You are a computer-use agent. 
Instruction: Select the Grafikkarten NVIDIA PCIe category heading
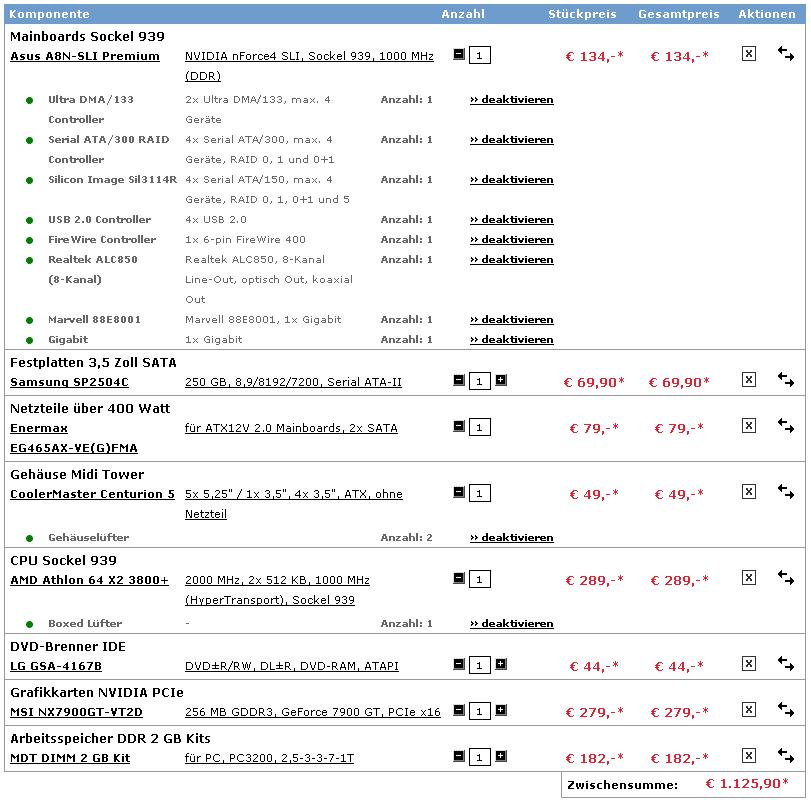click(x=97, y=692)
